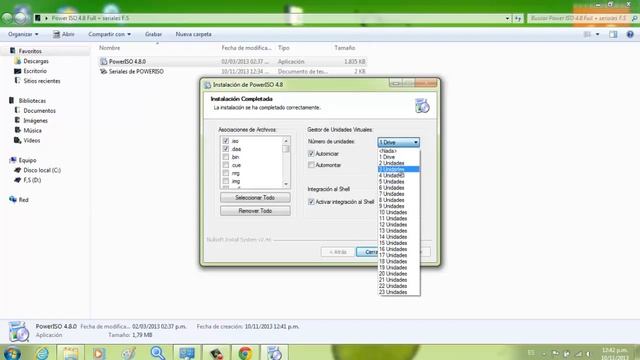Click the taskbar clock
This screenshot has width=640, height=360.
click(615, 353)
